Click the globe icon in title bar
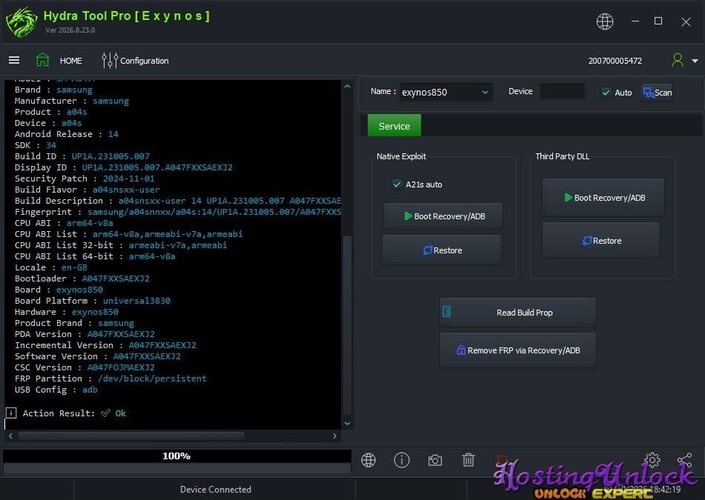 coord(604,21)
